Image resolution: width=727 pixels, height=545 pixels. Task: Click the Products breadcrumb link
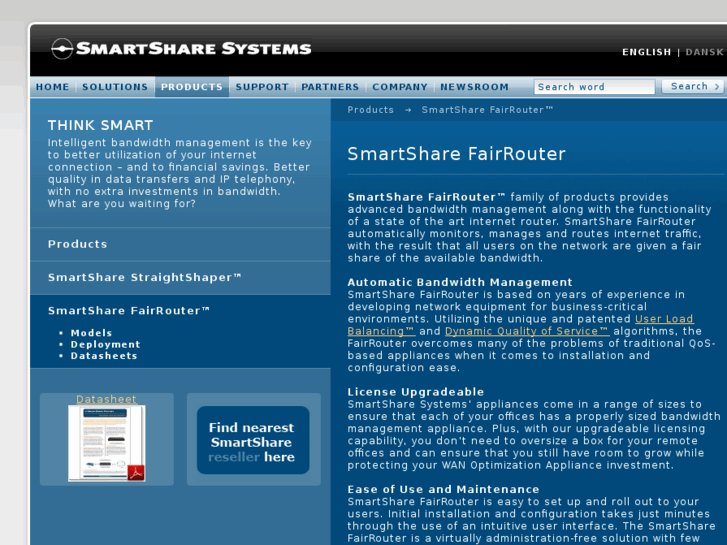coord(370,110)
